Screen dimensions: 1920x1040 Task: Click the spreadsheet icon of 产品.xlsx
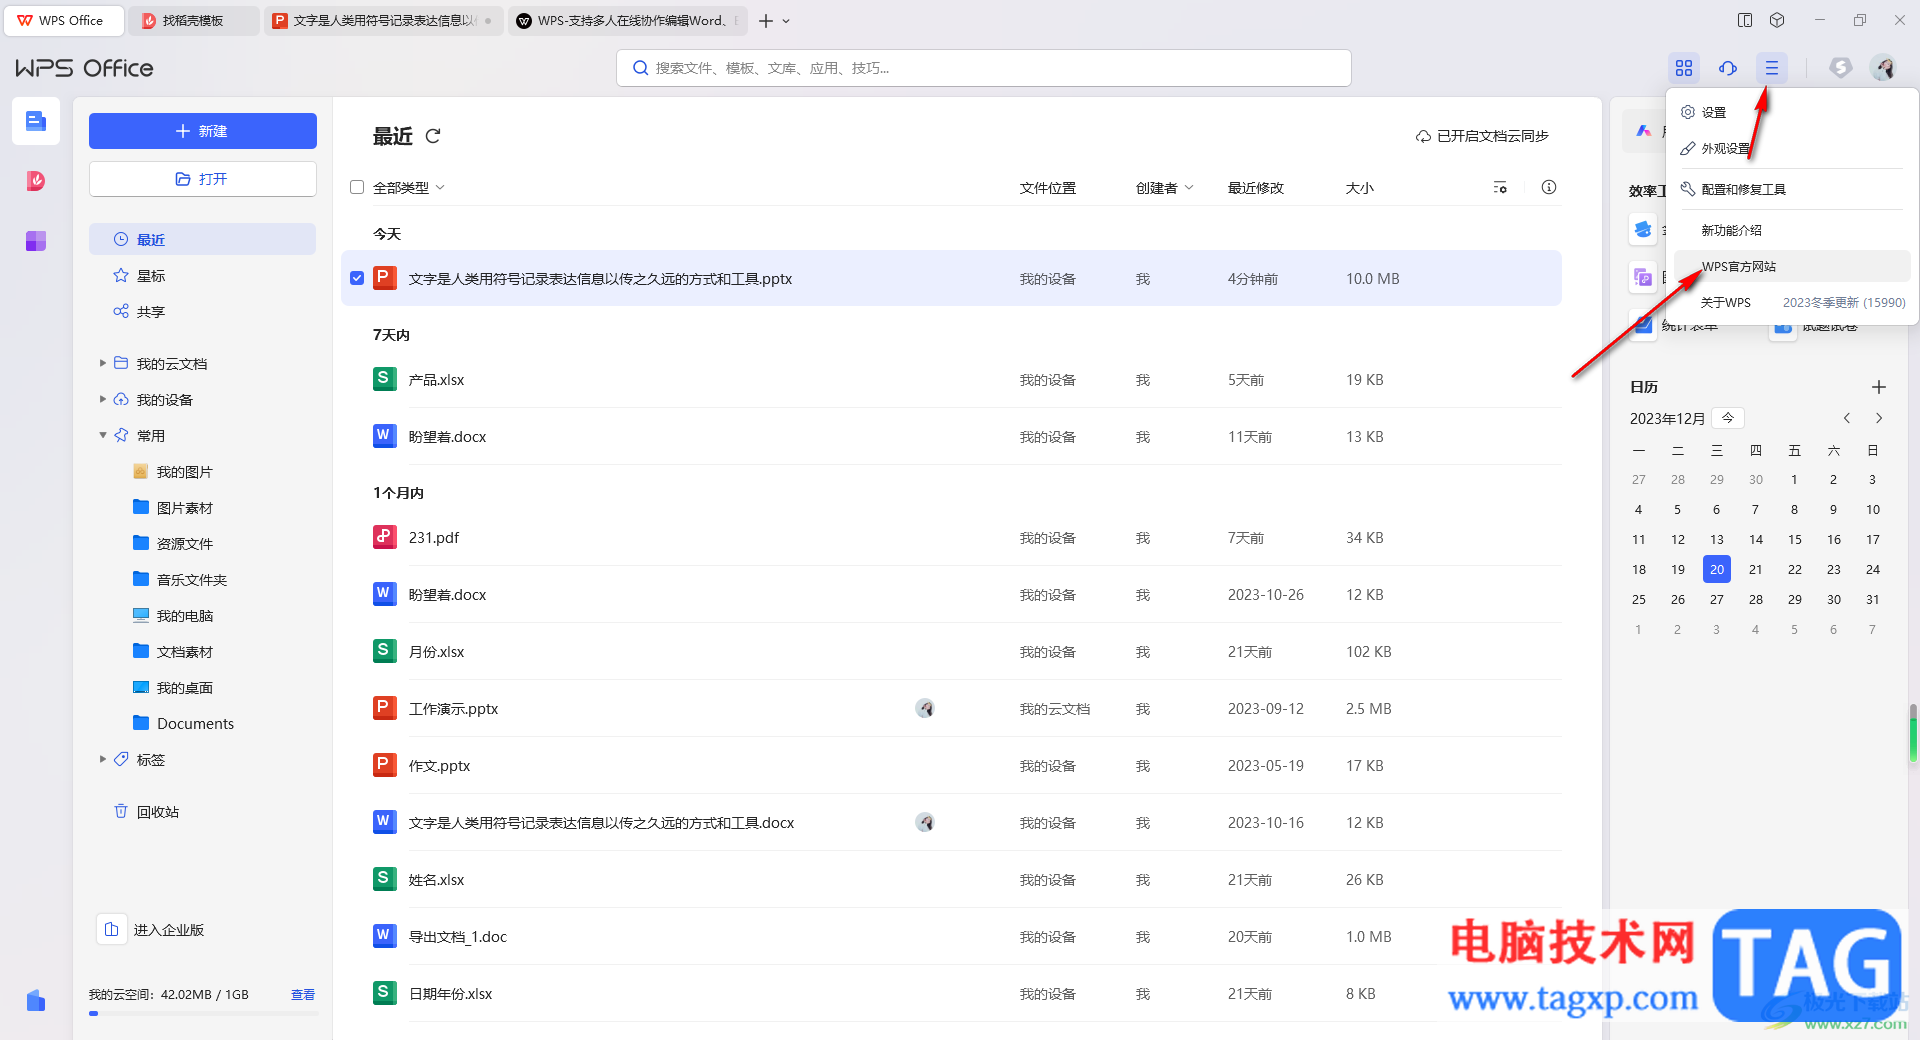click(384, 379)
